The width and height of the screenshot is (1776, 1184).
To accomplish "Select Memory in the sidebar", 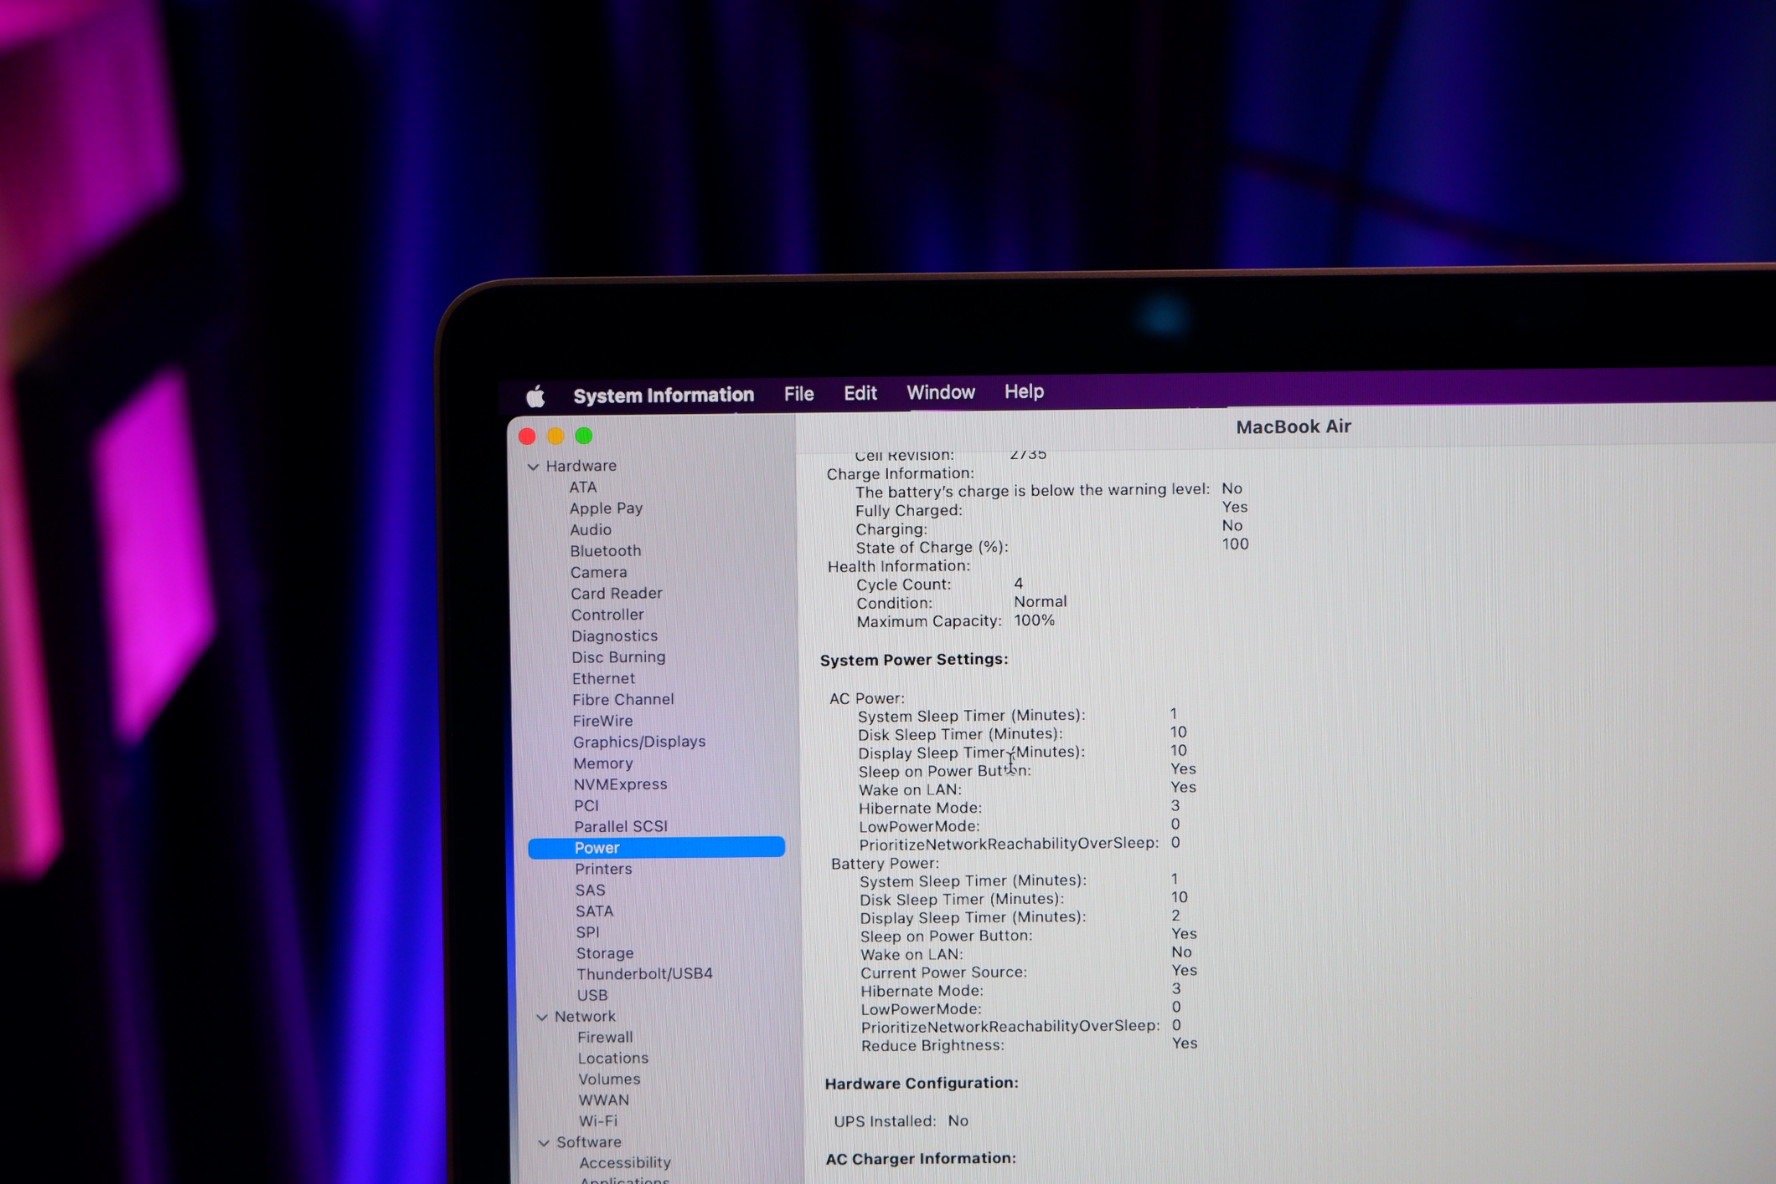I will click(602, 763).
